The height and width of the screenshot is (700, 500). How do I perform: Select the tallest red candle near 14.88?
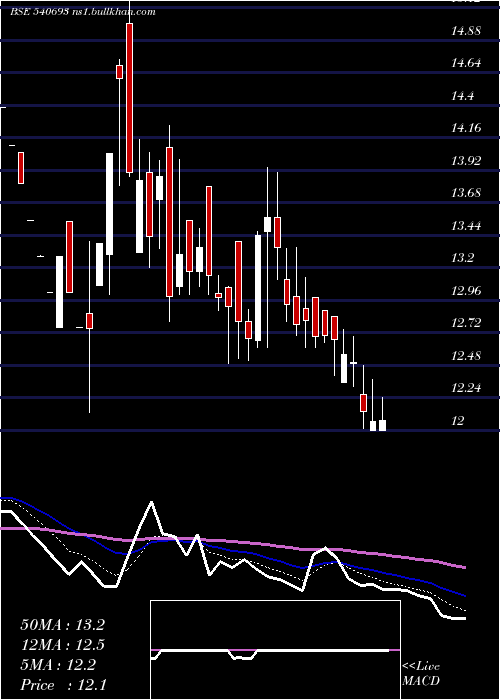[129, 98]
